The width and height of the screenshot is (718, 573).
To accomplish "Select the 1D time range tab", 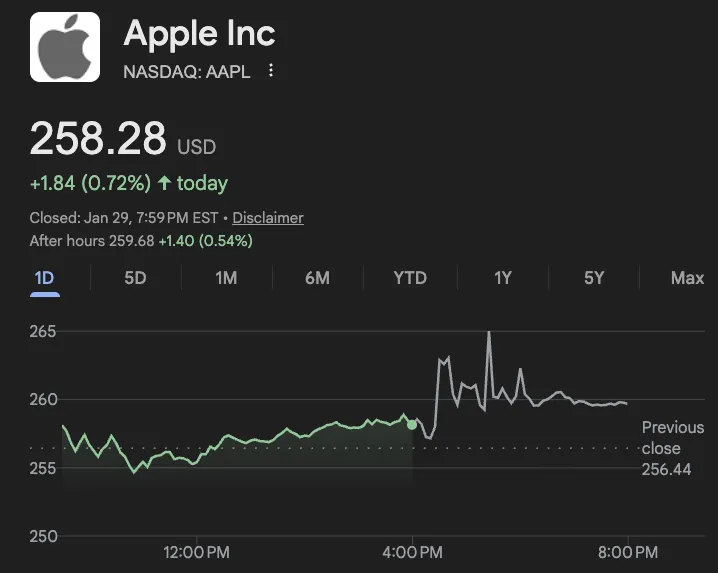I will 44,278.
